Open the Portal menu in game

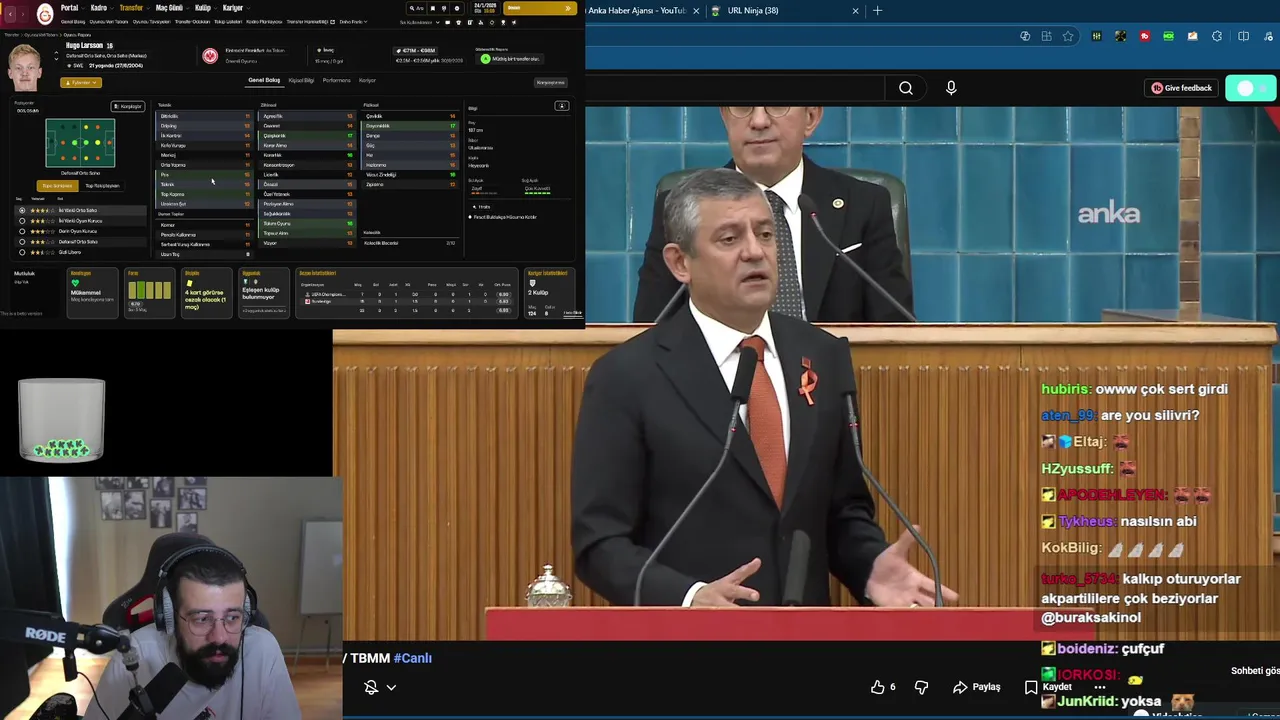point(69,8)
